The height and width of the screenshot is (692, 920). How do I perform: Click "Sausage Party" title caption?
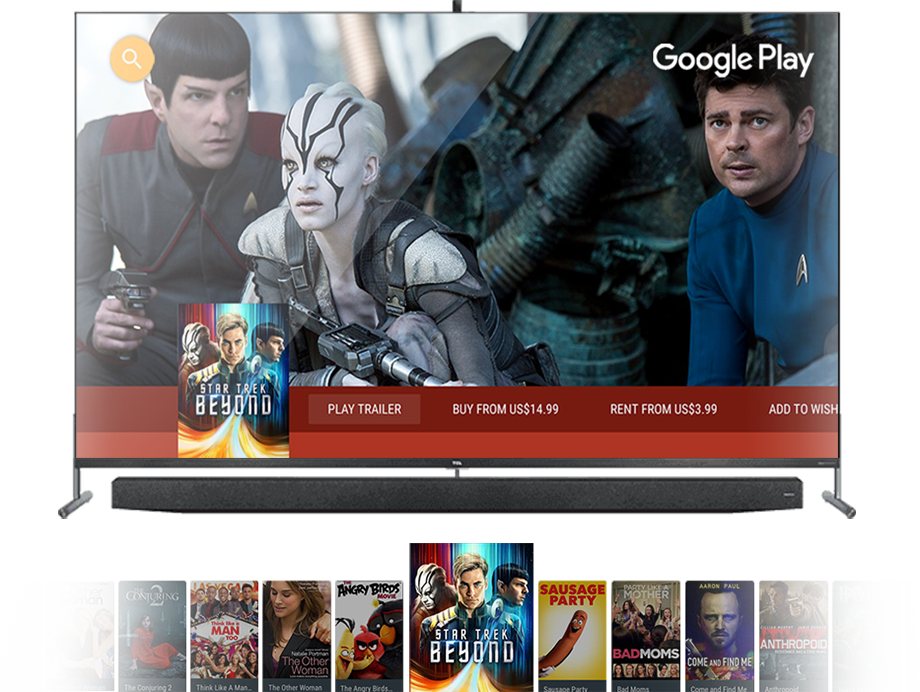click(x=566, y=688)
